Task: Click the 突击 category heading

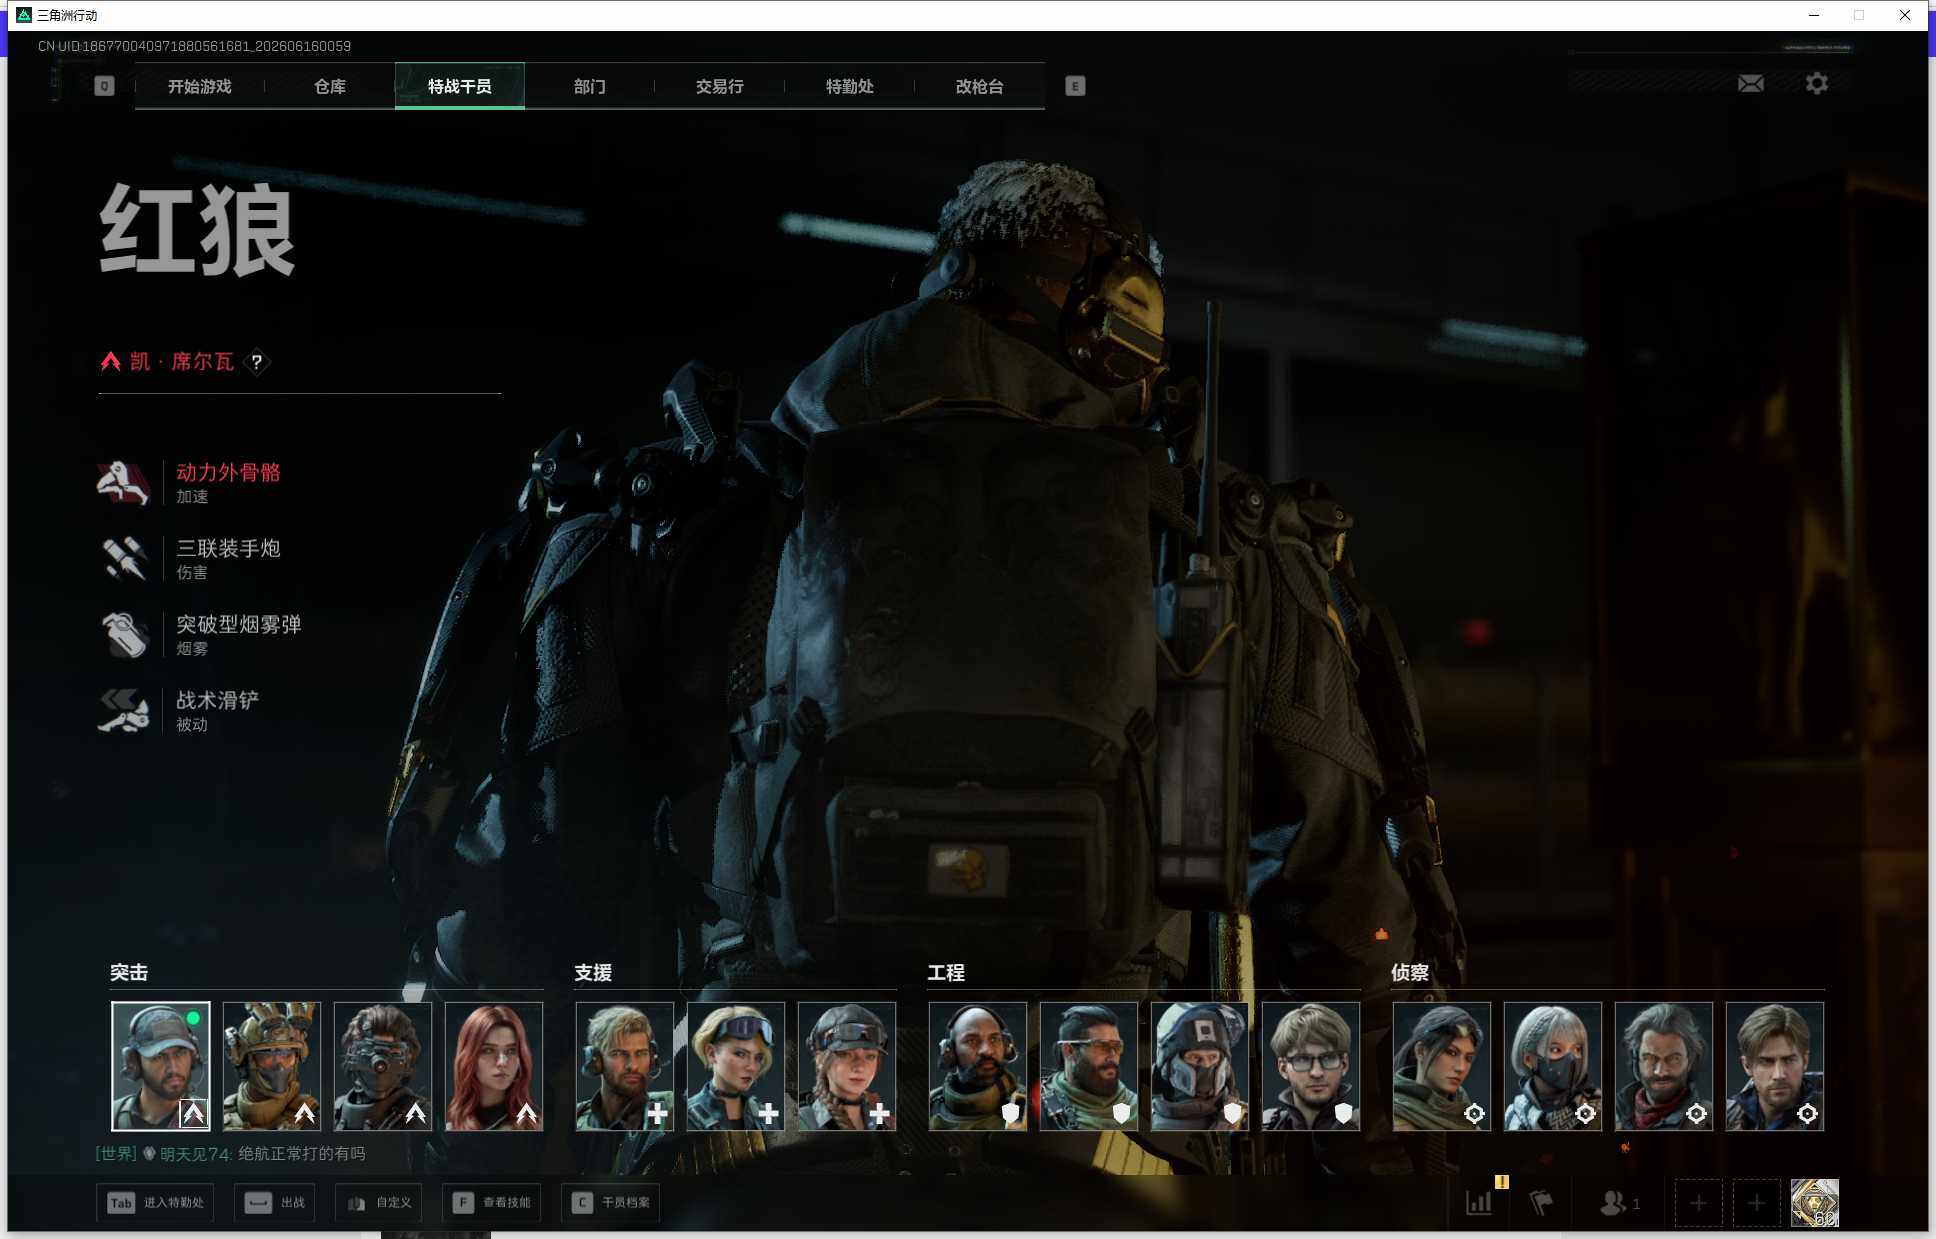Action: tap(129, 972)
